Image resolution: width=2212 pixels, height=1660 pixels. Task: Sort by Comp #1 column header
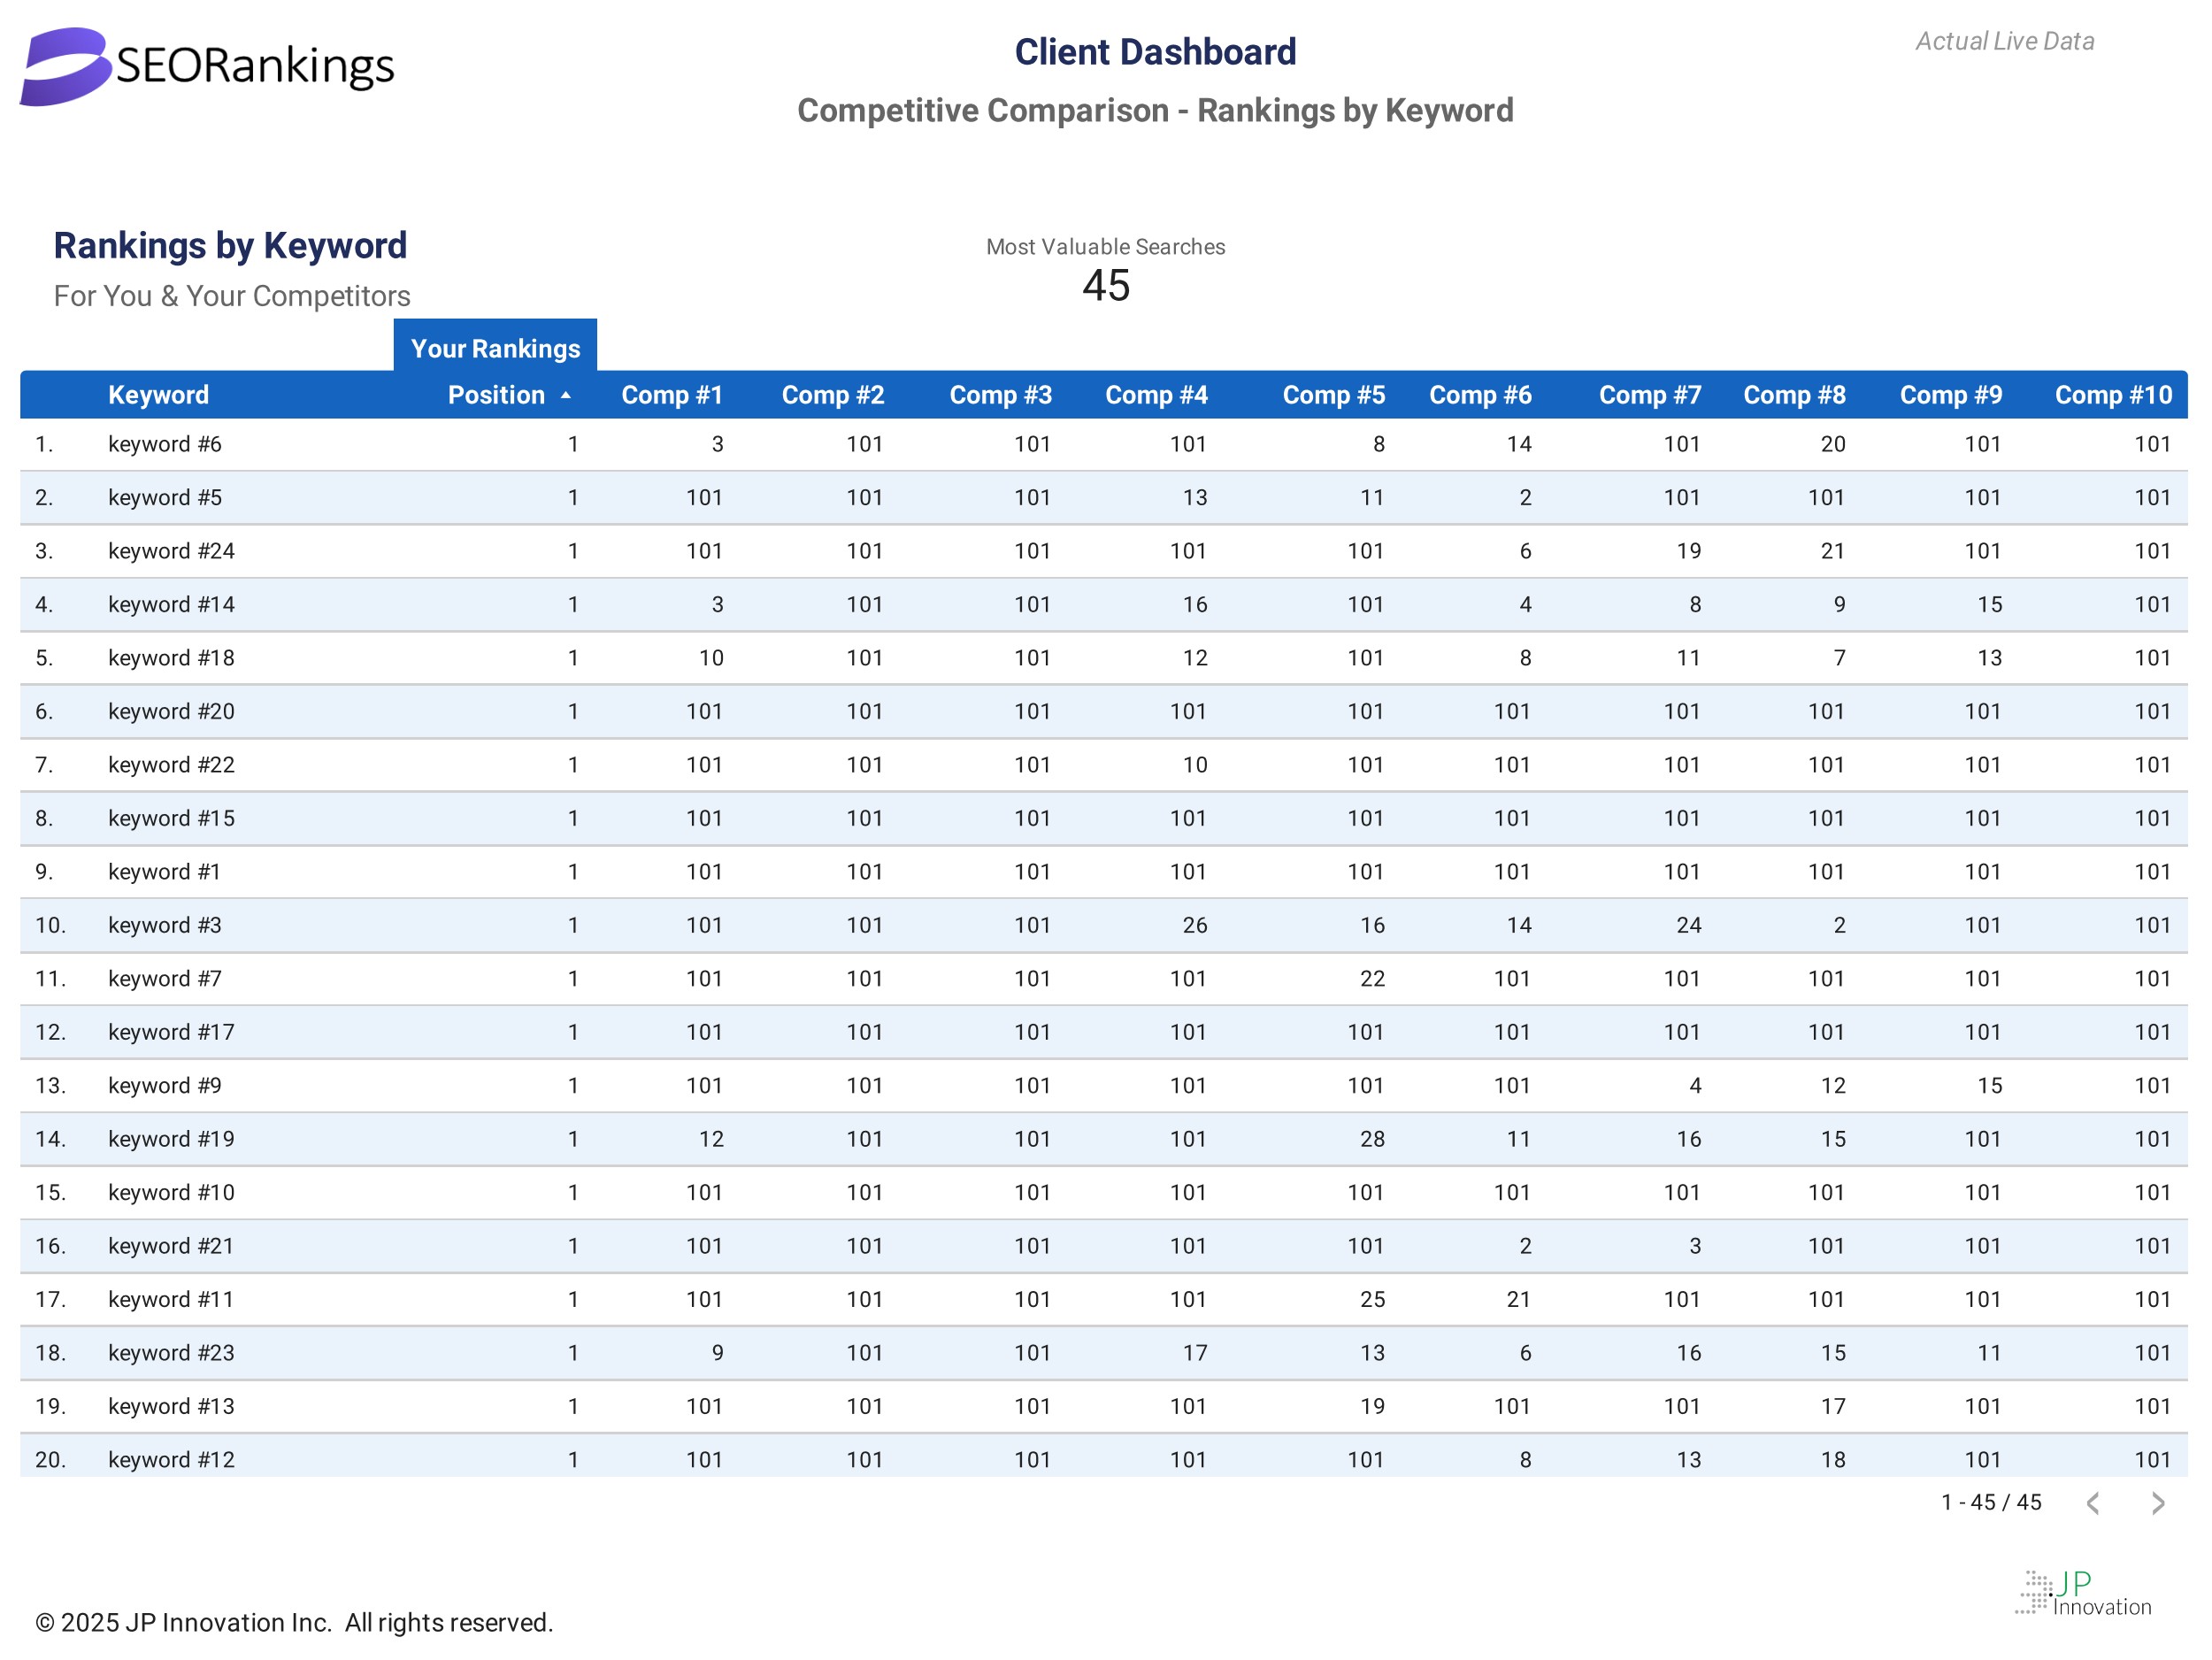point(671,395)
